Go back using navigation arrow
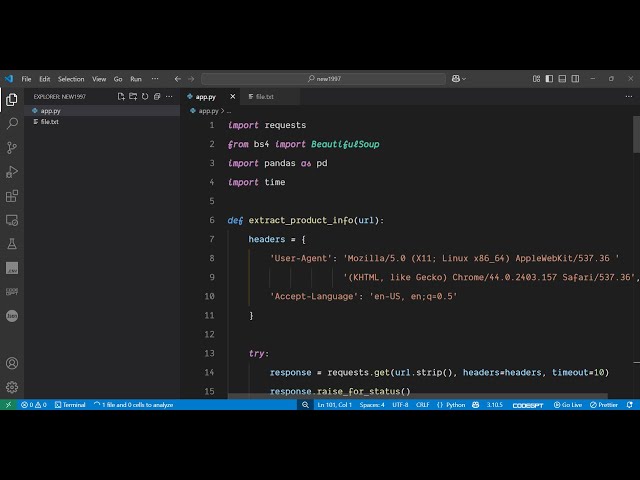The height and width of the screenshot is (480, 640). click(x=178, y=79)
